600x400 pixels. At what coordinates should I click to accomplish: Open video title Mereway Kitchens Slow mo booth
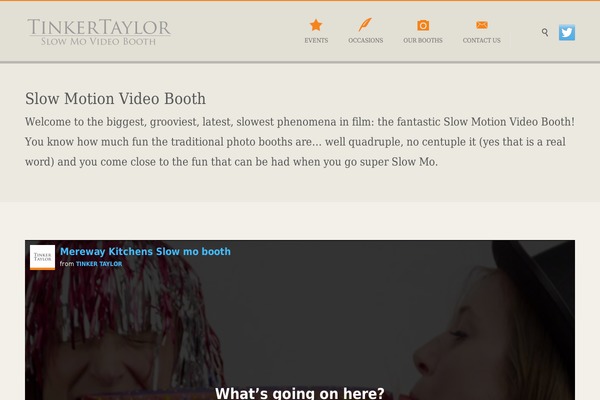(x=145, y=251)
